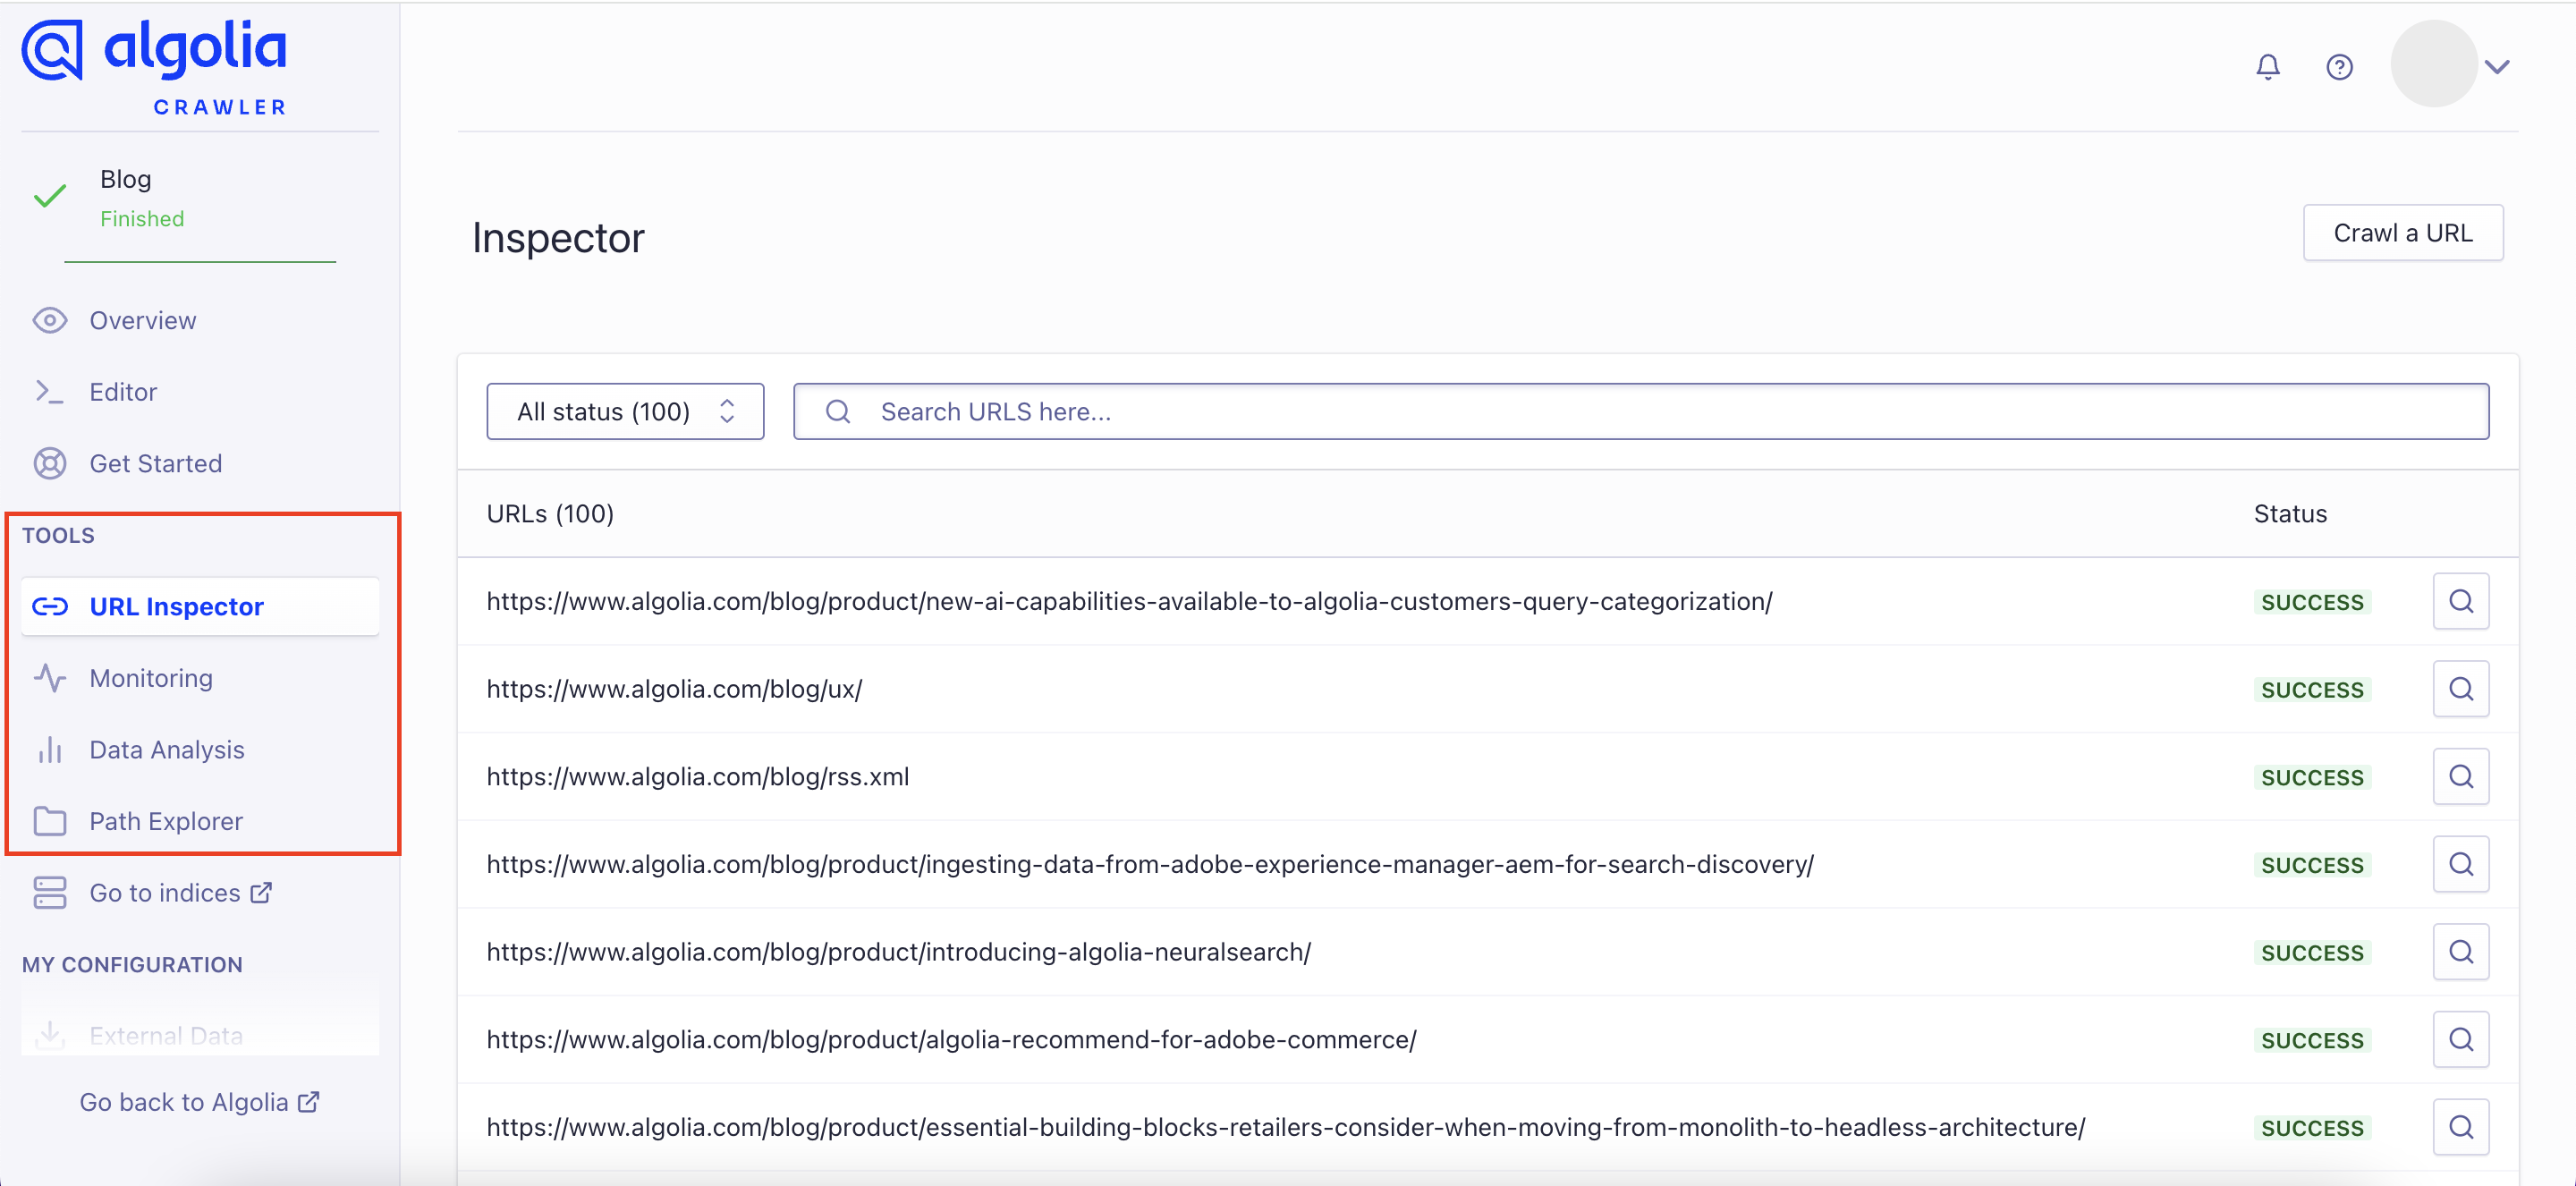Inspect the blog/ux/ URL row

[2460, 689]
